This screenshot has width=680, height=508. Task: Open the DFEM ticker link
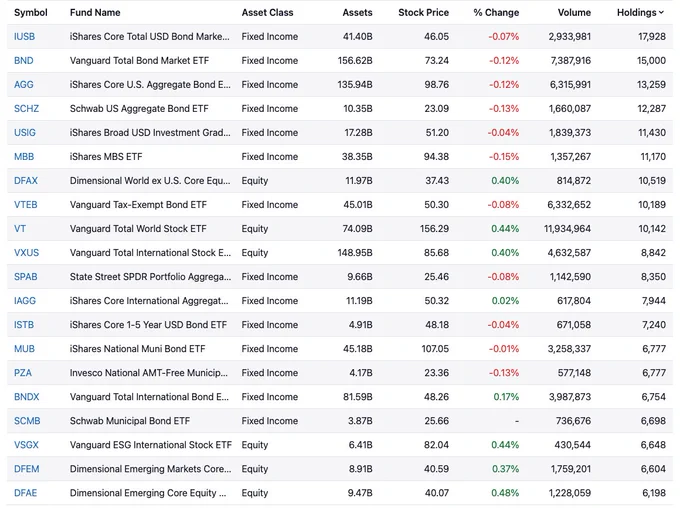[26, 469]
